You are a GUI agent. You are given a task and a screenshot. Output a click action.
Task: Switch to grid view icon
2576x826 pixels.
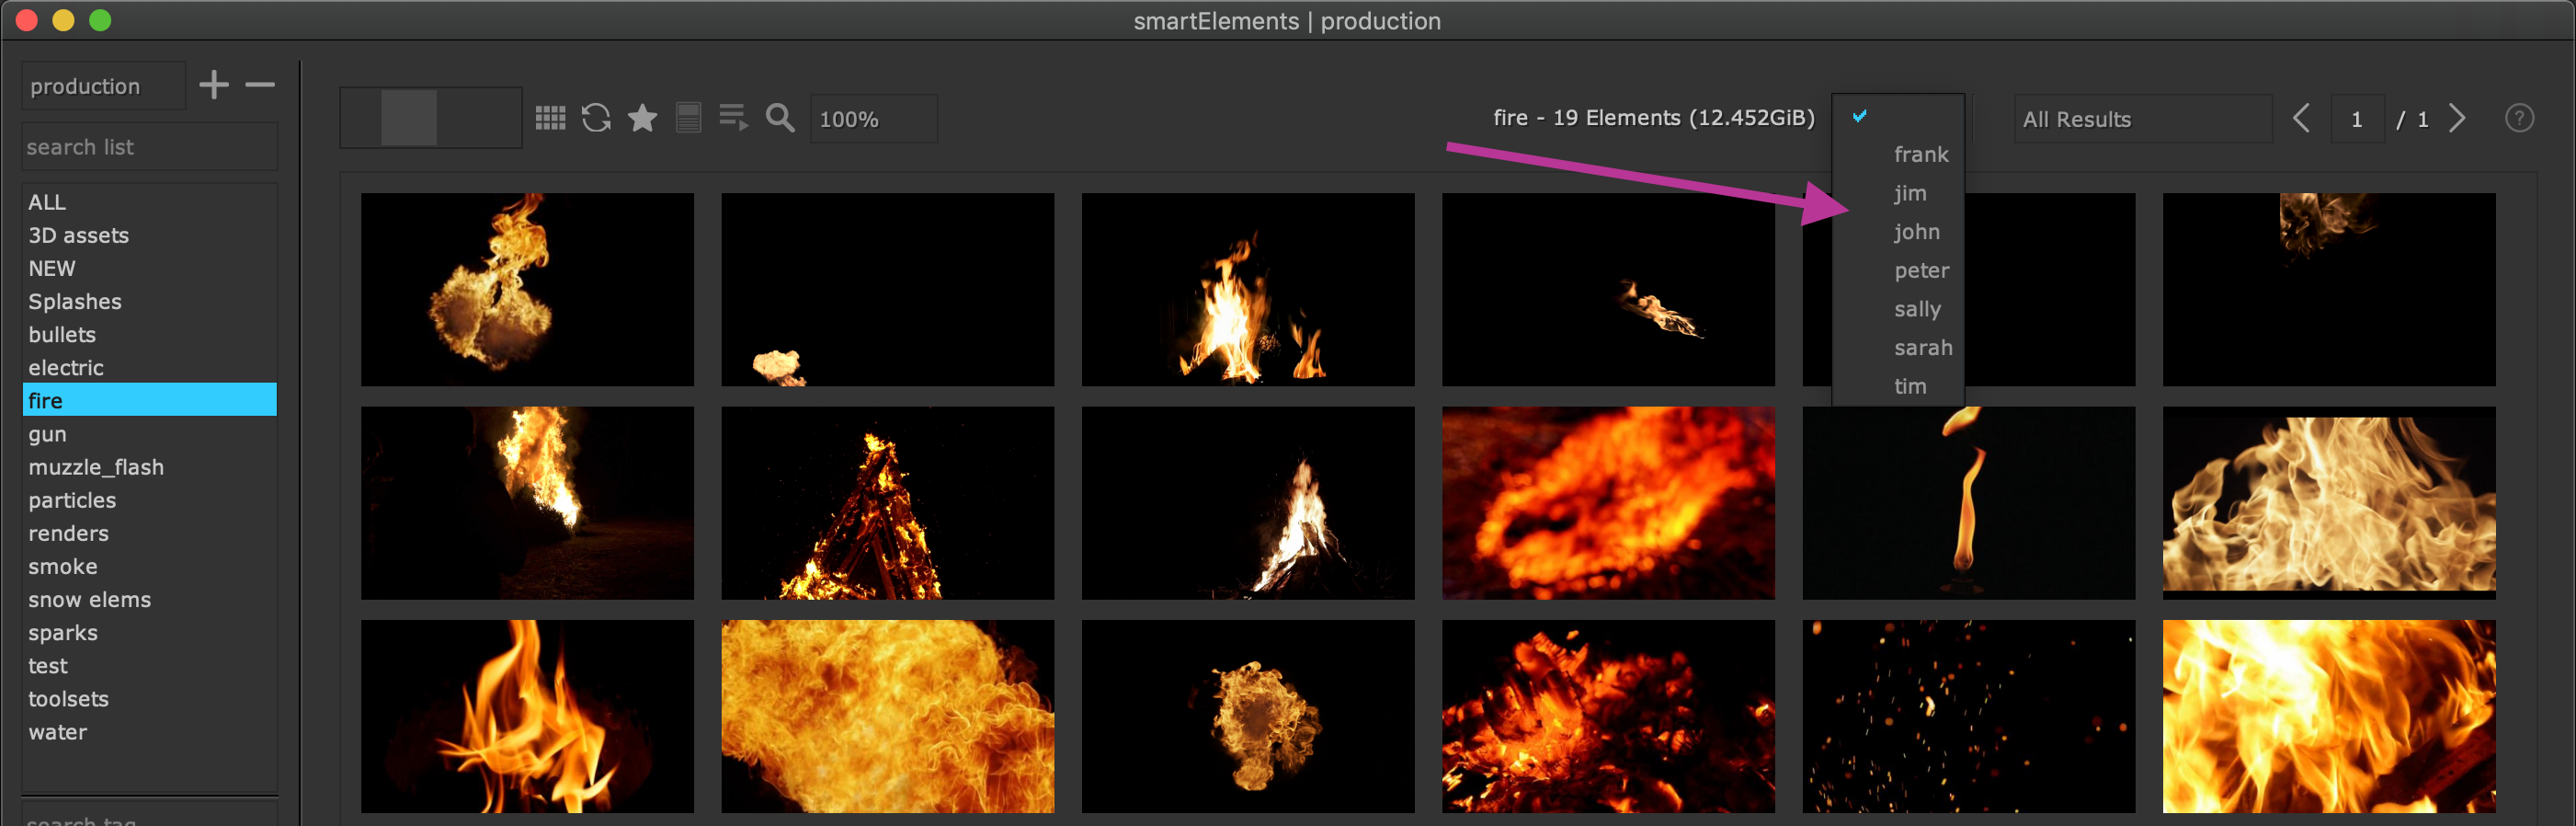[x=550, y=118]
